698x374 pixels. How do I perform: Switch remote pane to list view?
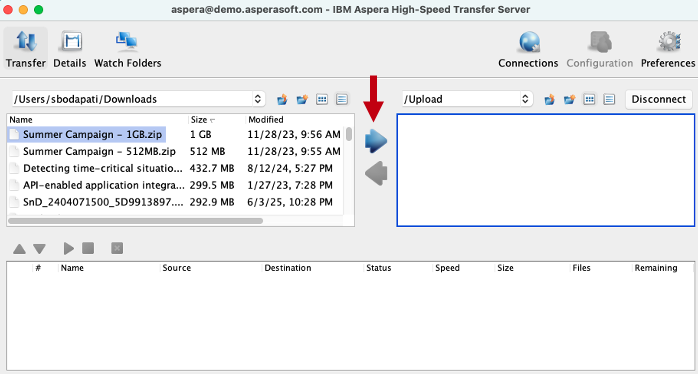click(x=609, y=99)
